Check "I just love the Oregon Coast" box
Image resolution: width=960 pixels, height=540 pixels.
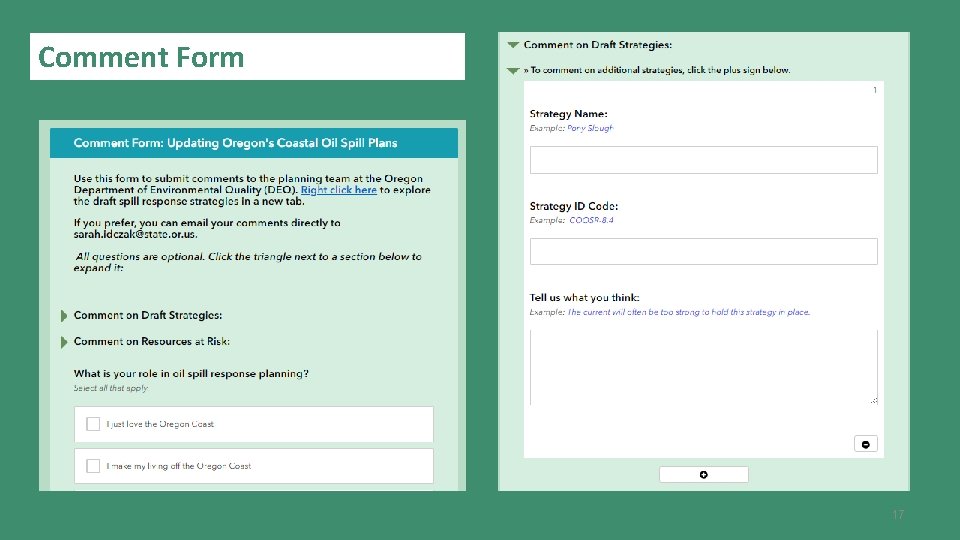click(x=93, y=424)
